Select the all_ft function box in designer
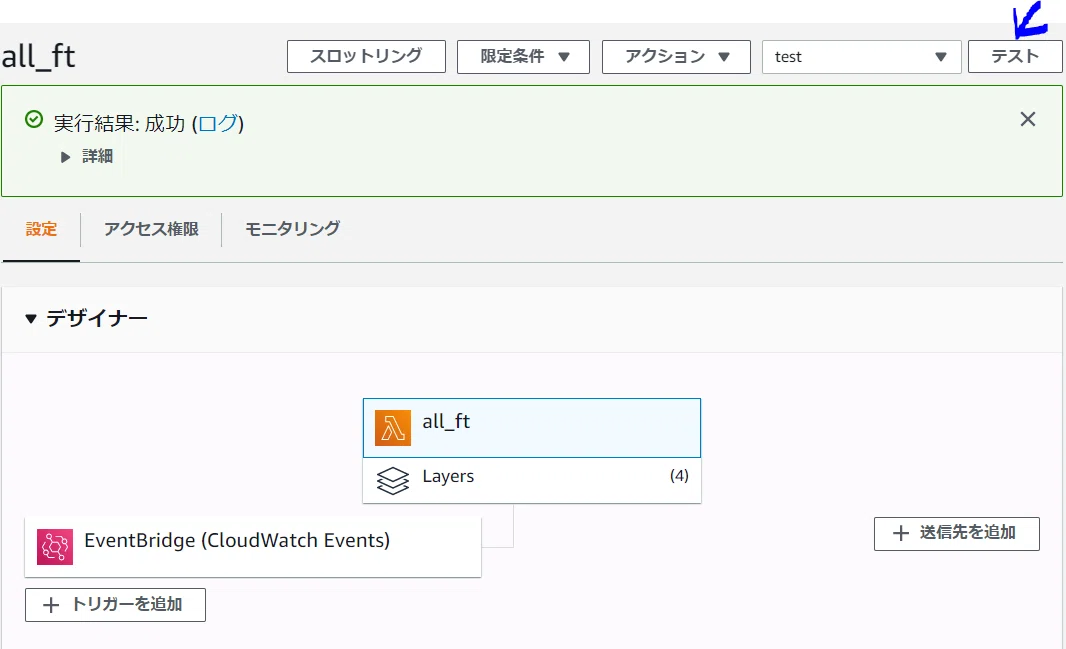The width and height of the screenshot is (1066, 649). (x=532, y=428)
